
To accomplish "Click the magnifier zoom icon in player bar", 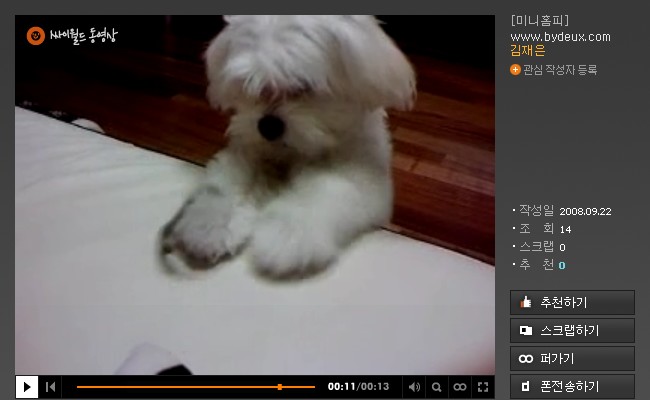I will pyautogui.click(x=436, y=387).
